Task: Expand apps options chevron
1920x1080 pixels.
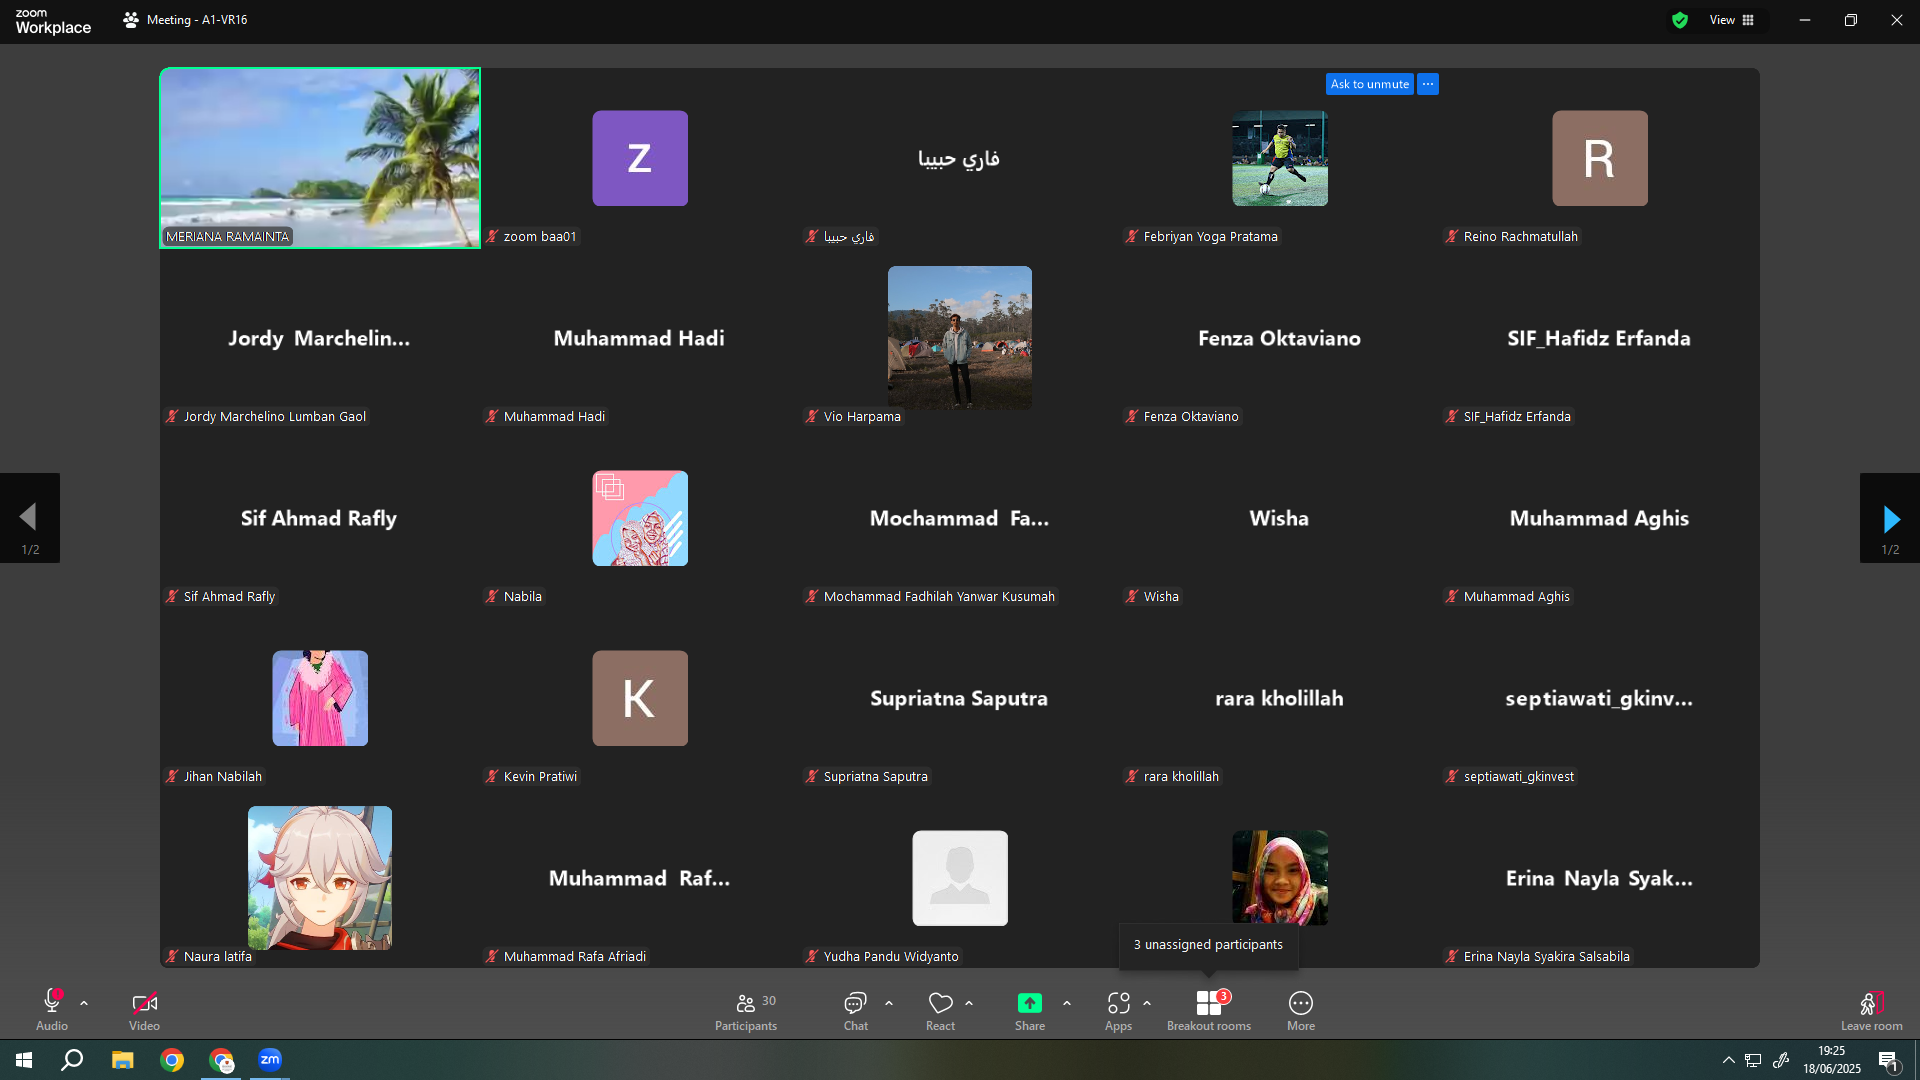Action: [1147, 1003]
